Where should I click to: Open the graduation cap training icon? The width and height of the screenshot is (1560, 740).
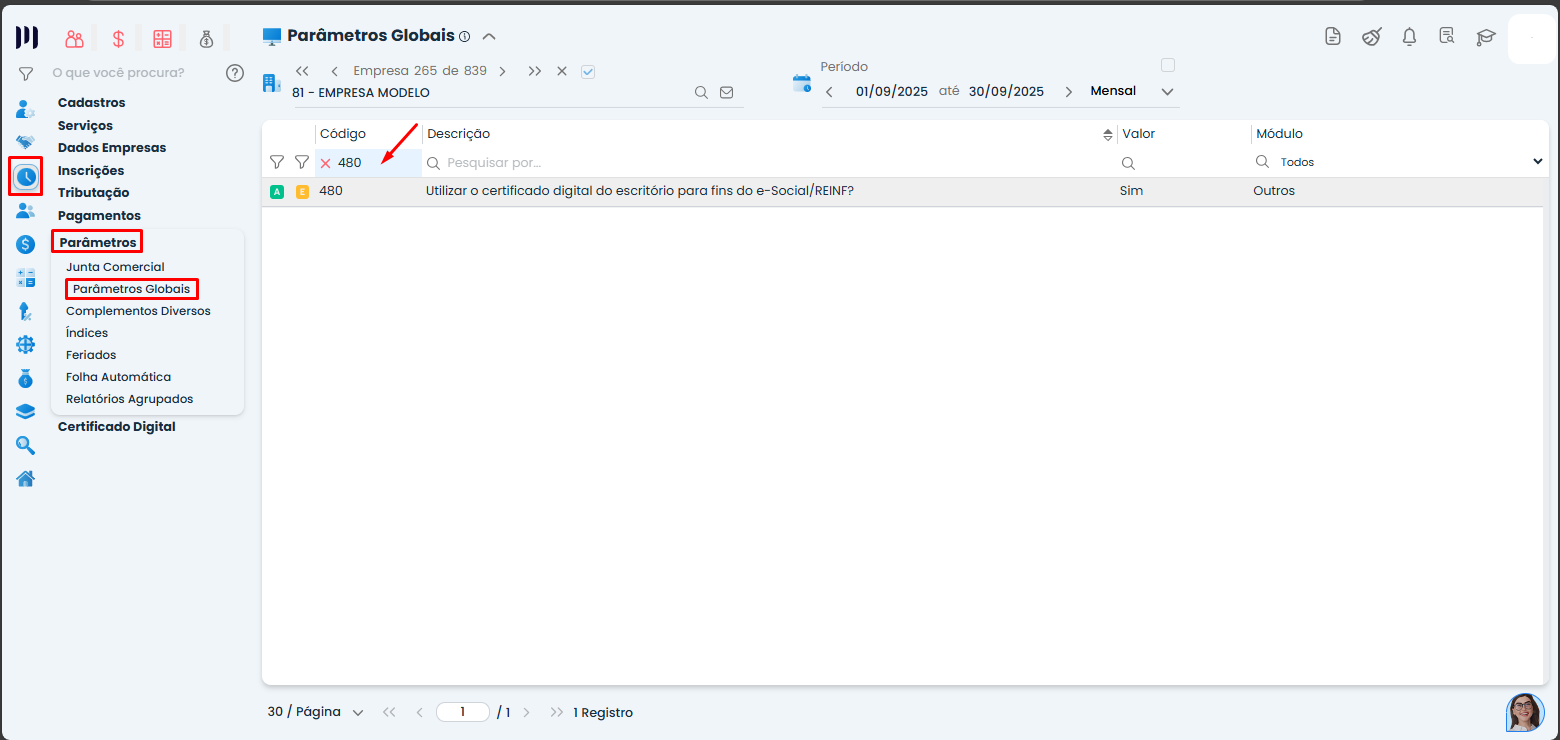tap(1486, 37)
